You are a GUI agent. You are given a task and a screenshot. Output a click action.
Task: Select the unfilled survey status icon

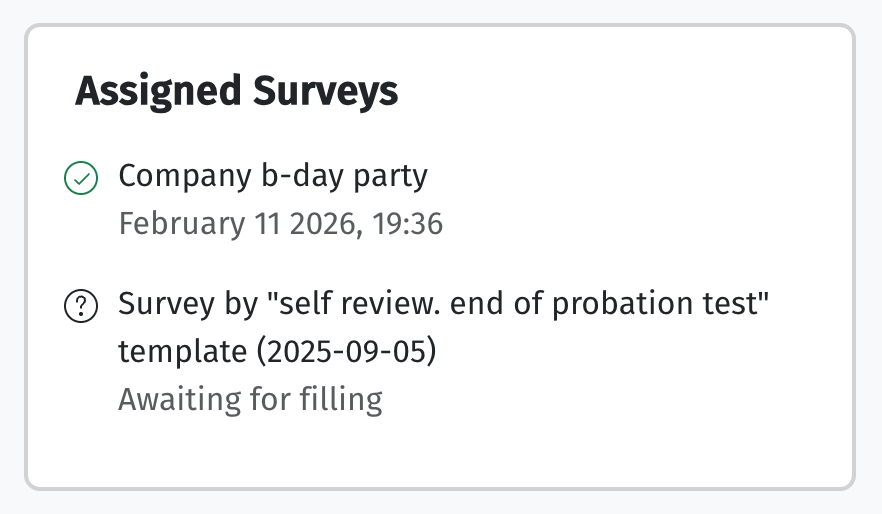click(81, 306)
